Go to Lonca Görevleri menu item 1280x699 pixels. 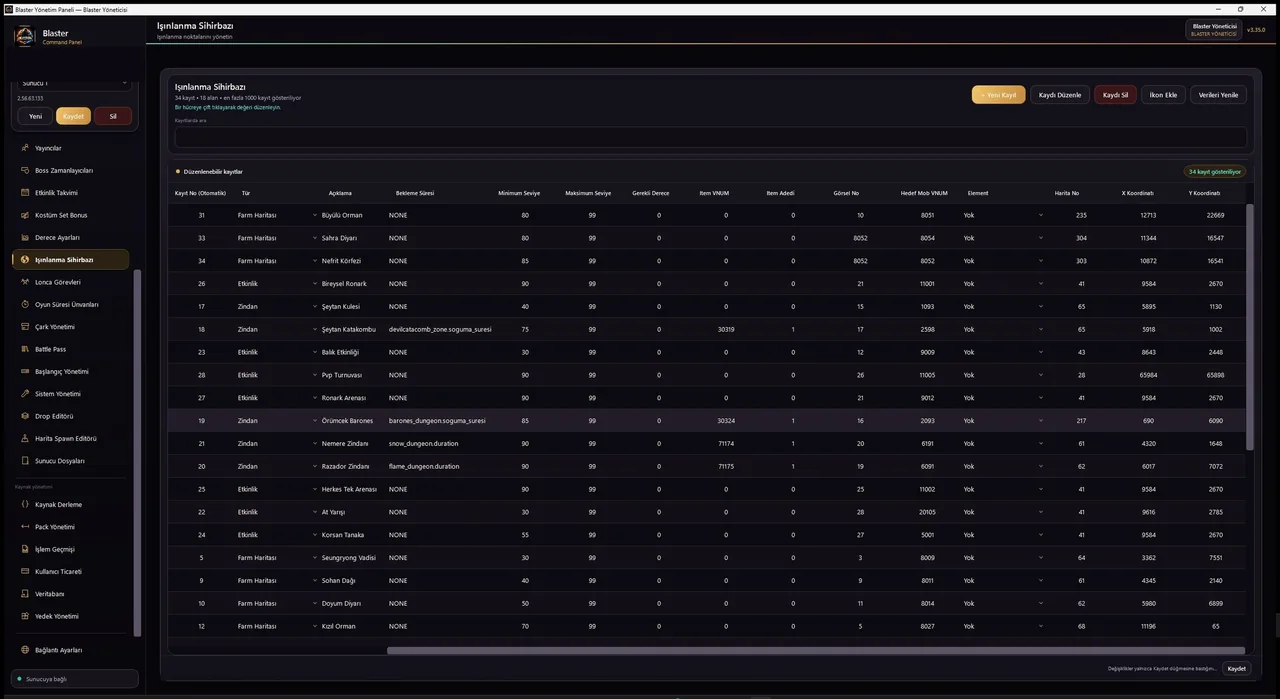[71, 282]
